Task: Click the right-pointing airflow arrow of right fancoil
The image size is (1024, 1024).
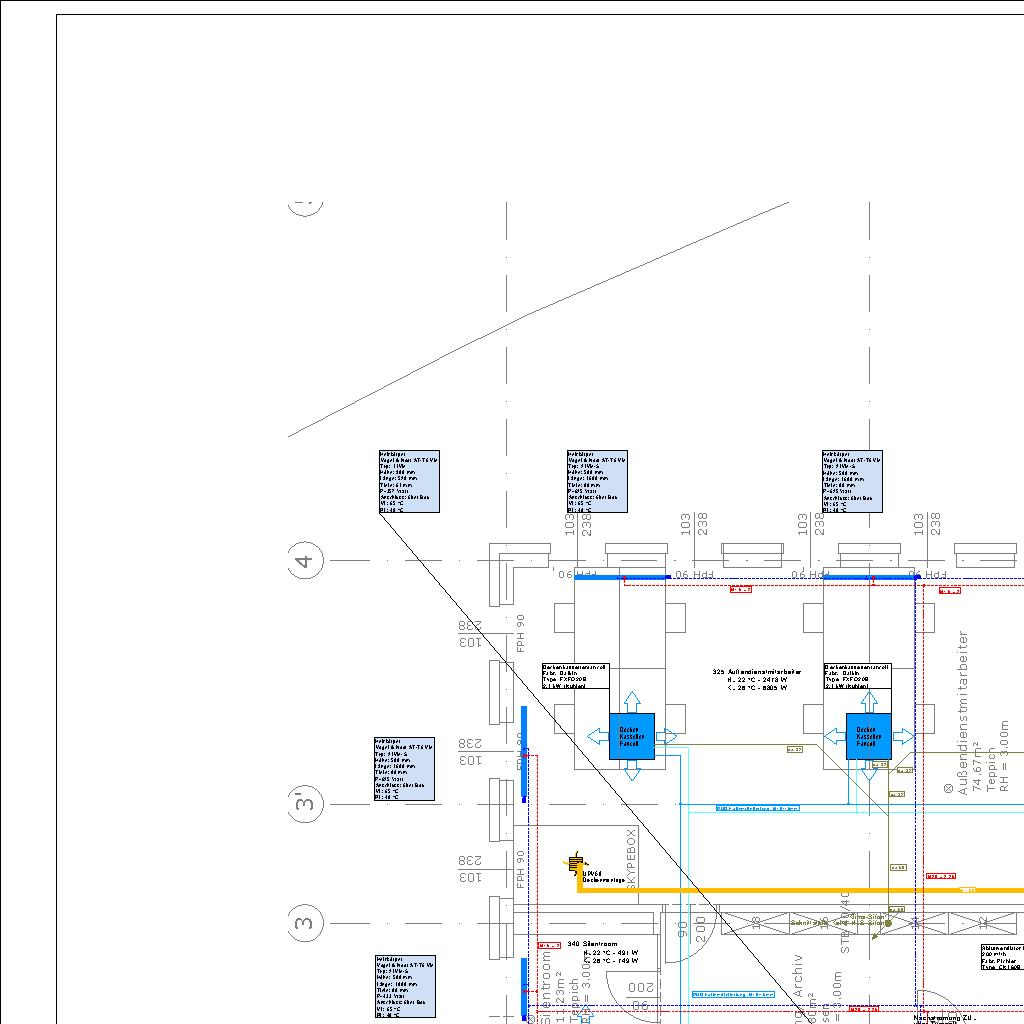Action: click(x=903, y=737)
